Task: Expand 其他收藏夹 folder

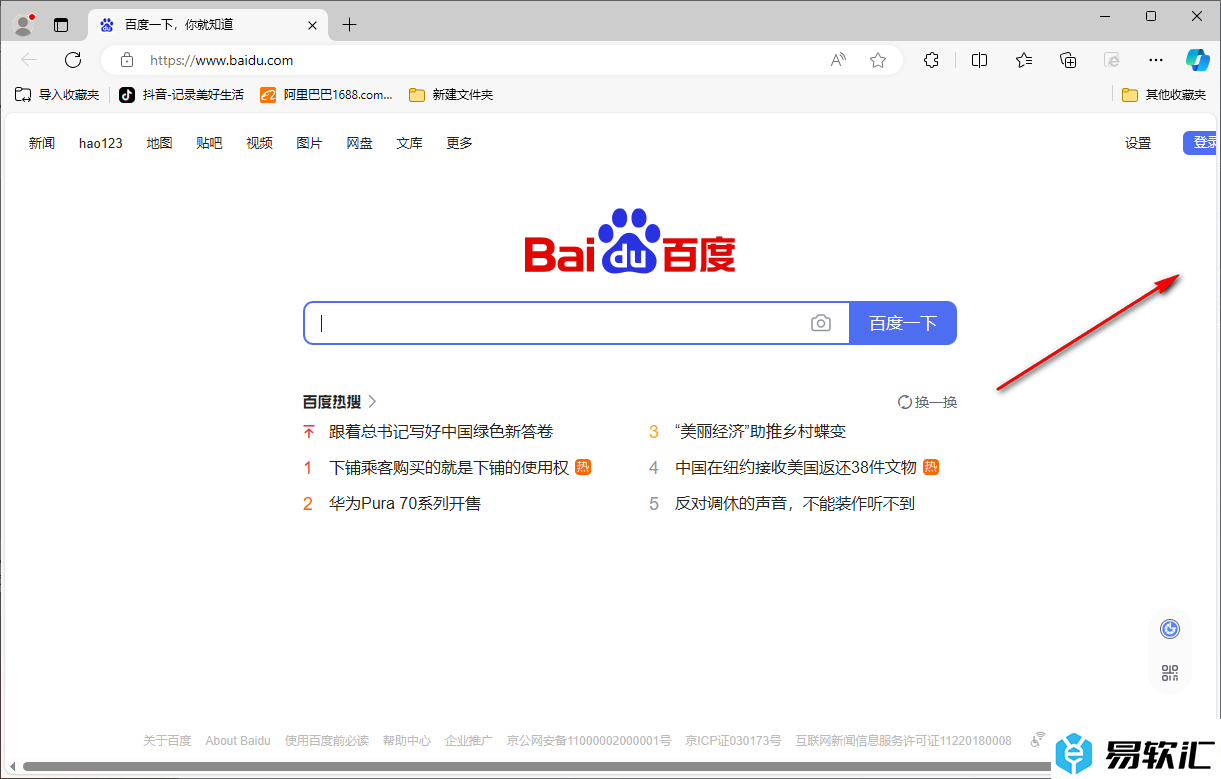Action: pyautogui.click(x=1164, y=95)
